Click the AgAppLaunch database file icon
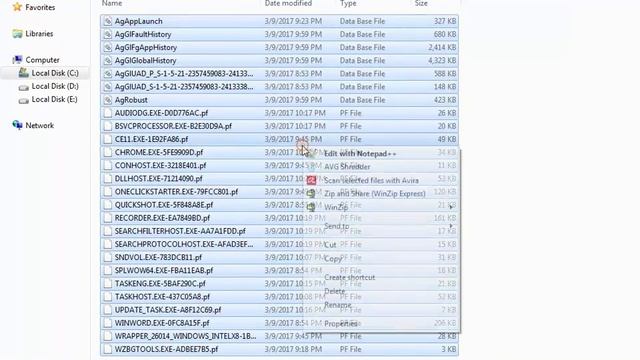640x360 pixels. click(108, 21)
